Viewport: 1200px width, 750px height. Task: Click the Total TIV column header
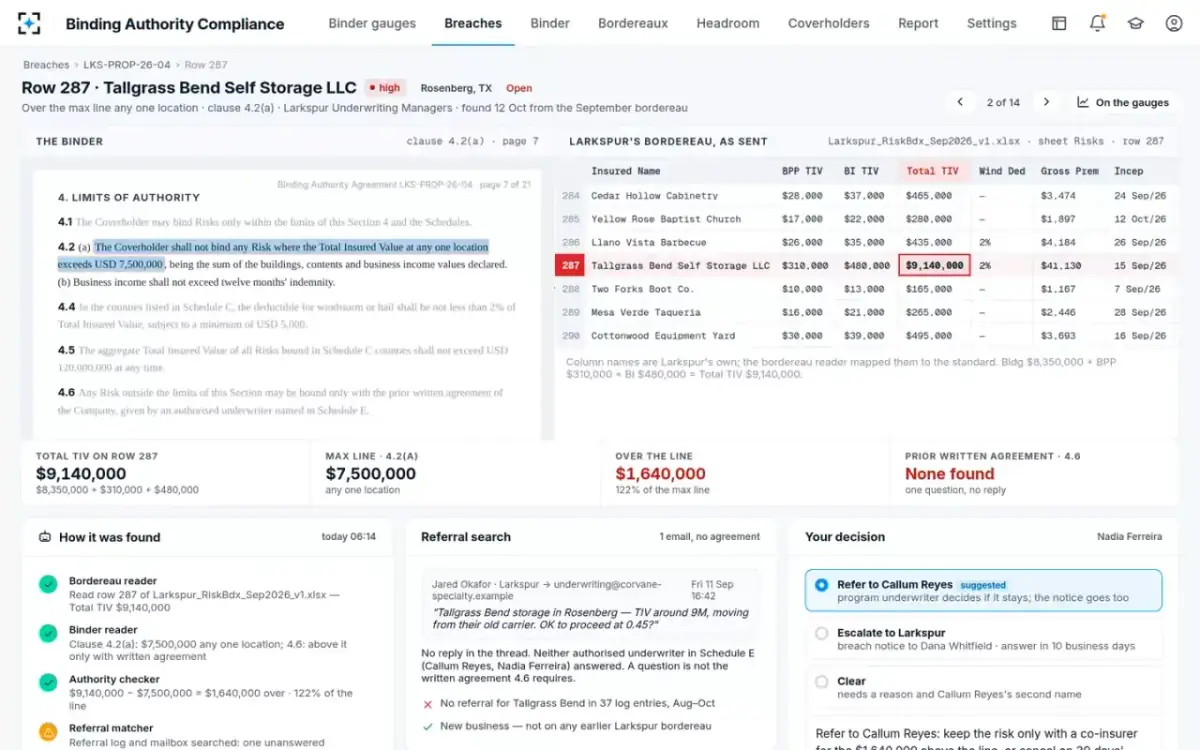932,171
